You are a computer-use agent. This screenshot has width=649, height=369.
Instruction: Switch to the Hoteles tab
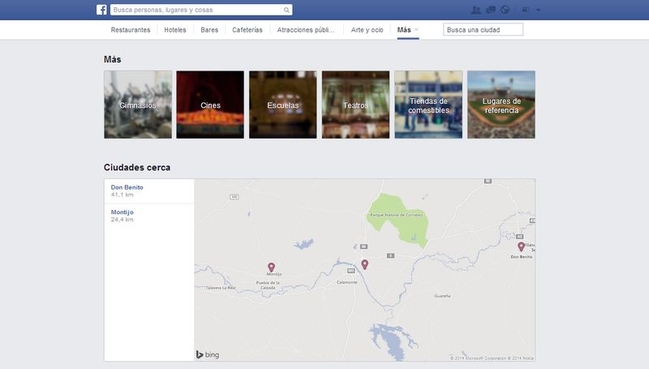[175, 30]
